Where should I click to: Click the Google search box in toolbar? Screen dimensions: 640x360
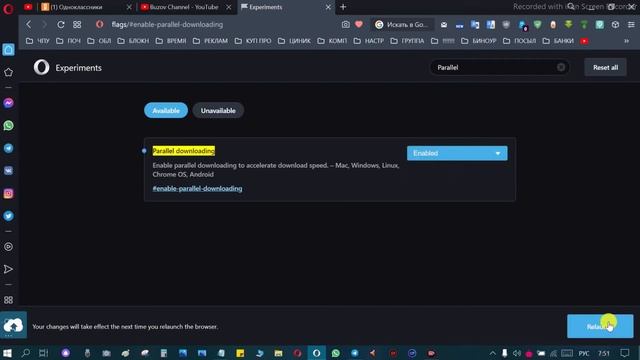(402, 24)
